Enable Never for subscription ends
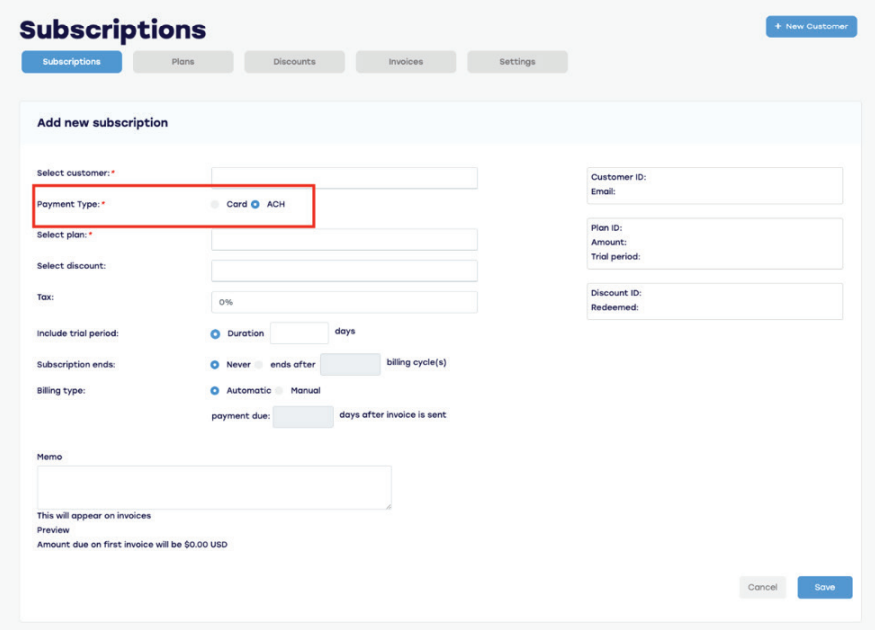 coord(214,365)
